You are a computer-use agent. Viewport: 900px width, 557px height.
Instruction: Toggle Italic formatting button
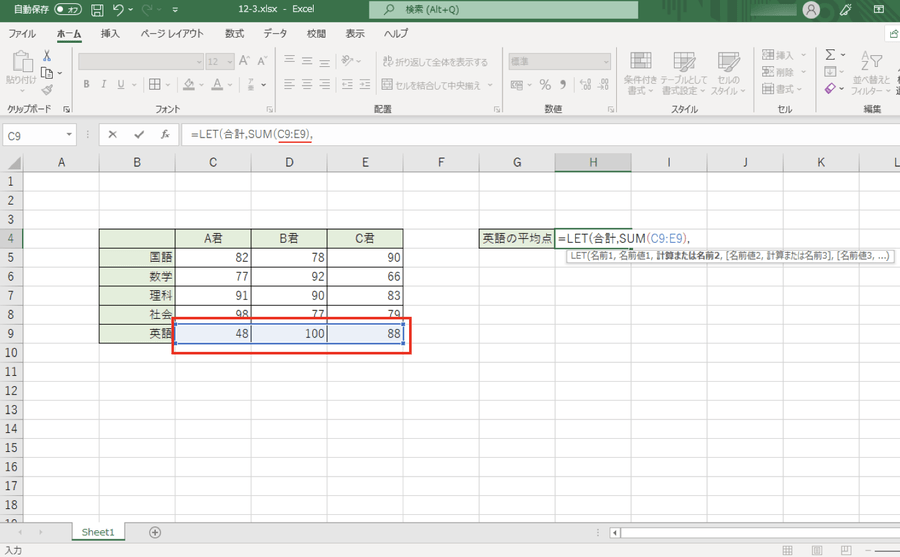pyautogui.click(x=106, y=85)
